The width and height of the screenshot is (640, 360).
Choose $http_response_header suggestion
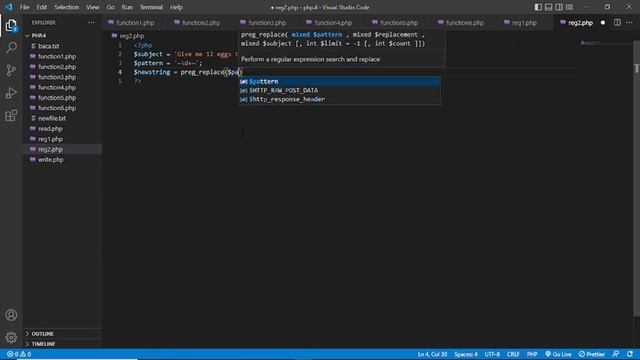[340, 99]
